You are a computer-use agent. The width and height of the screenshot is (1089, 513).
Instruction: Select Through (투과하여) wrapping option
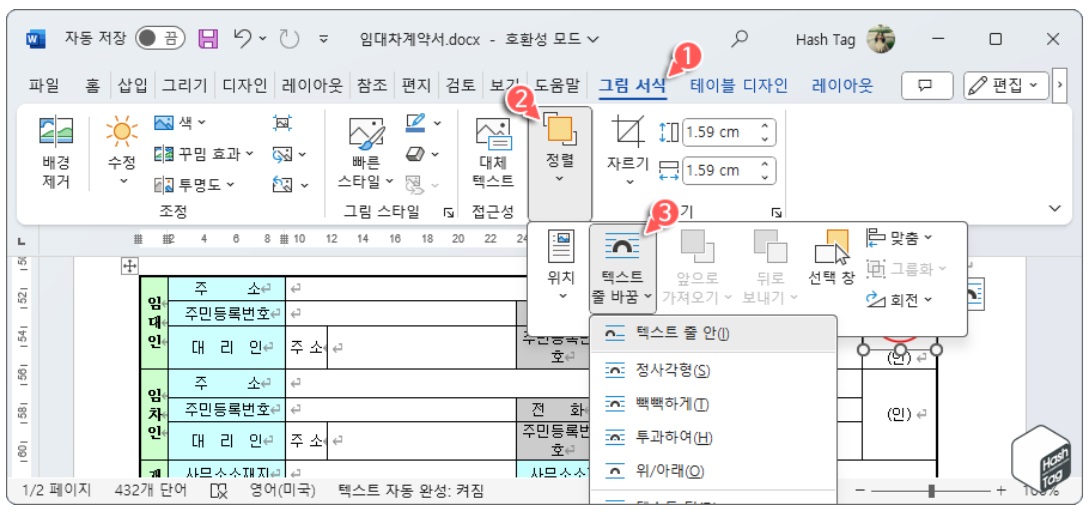(x=713, y=438)
